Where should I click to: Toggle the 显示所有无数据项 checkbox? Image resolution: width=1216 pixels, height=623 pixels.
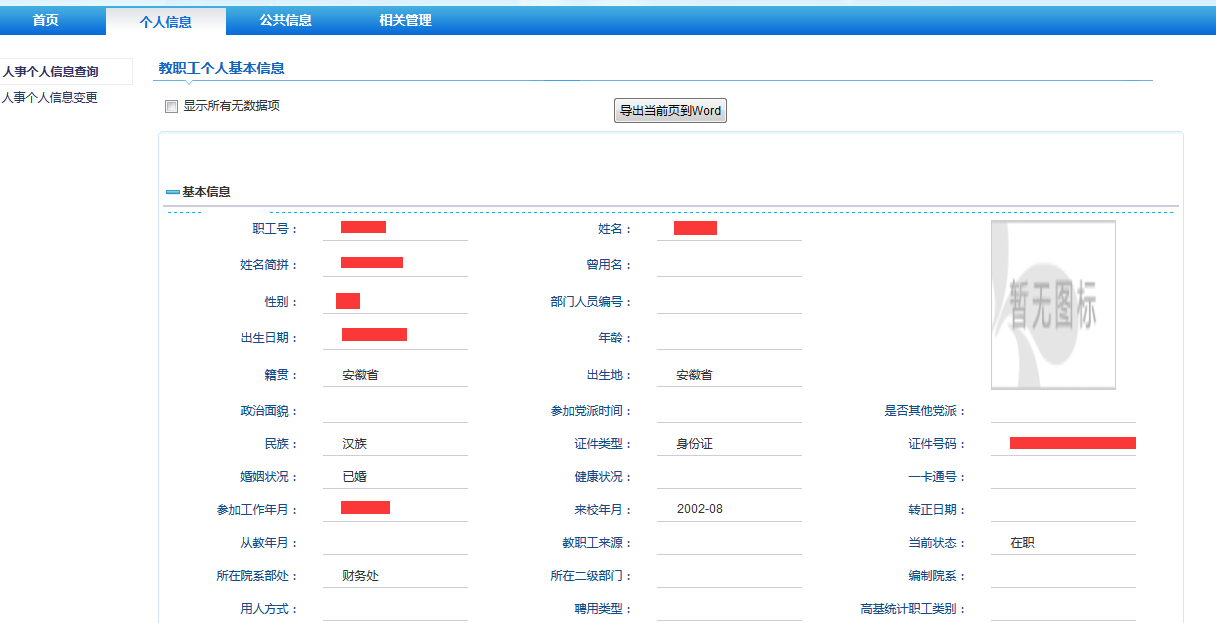pos(171,107)
